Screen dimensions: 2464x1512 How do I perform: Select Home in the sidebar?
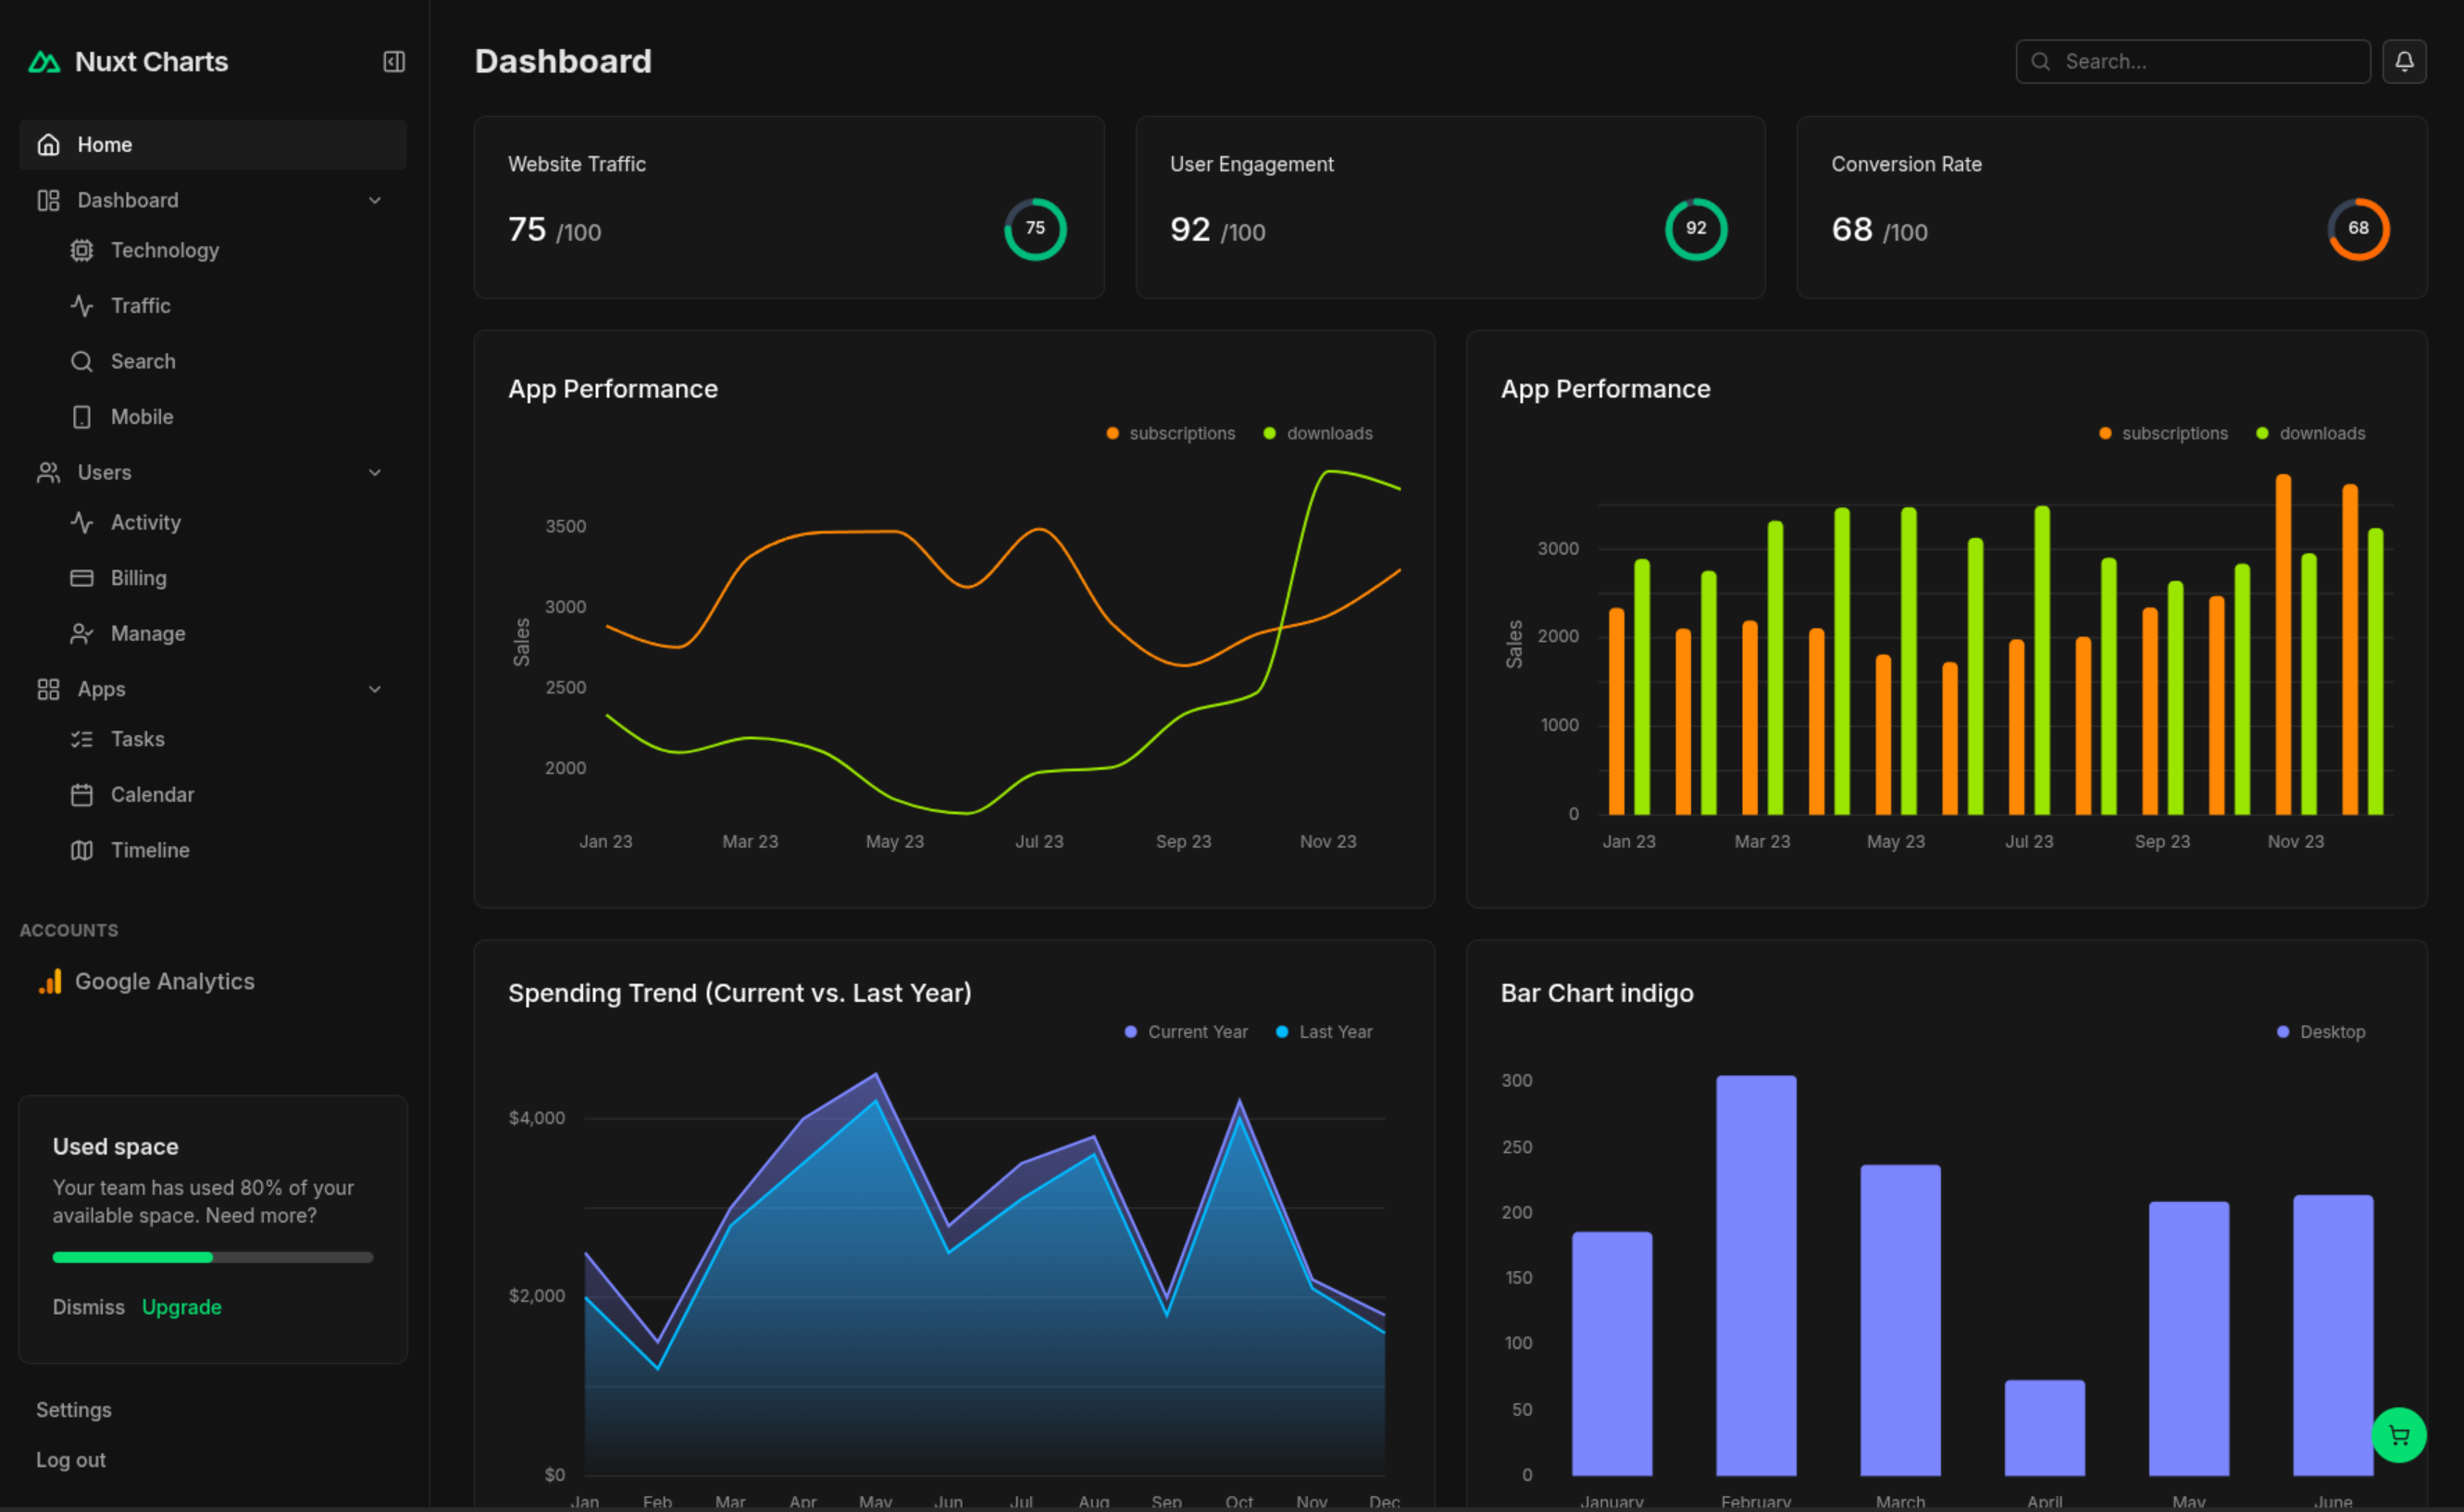coord(105,145)
